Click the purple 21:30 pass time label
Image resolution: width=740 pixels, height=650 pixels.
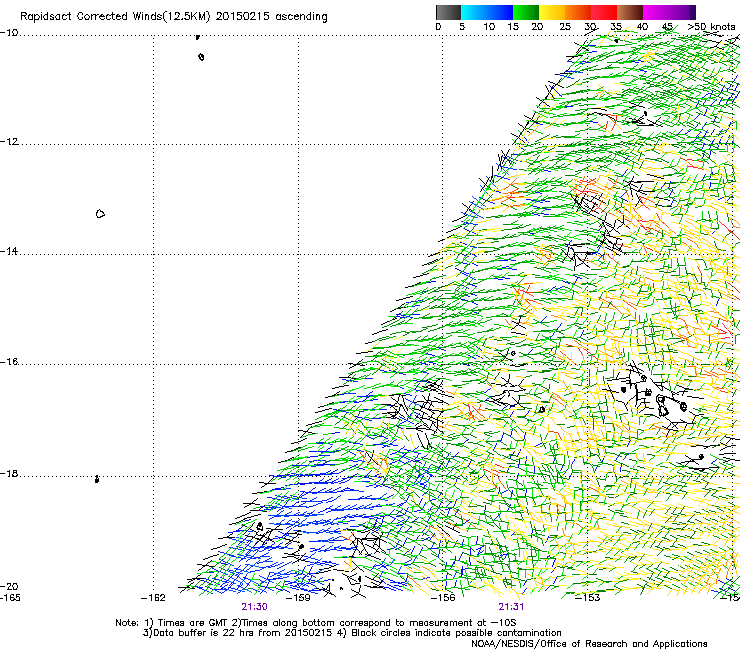(254, 607)
